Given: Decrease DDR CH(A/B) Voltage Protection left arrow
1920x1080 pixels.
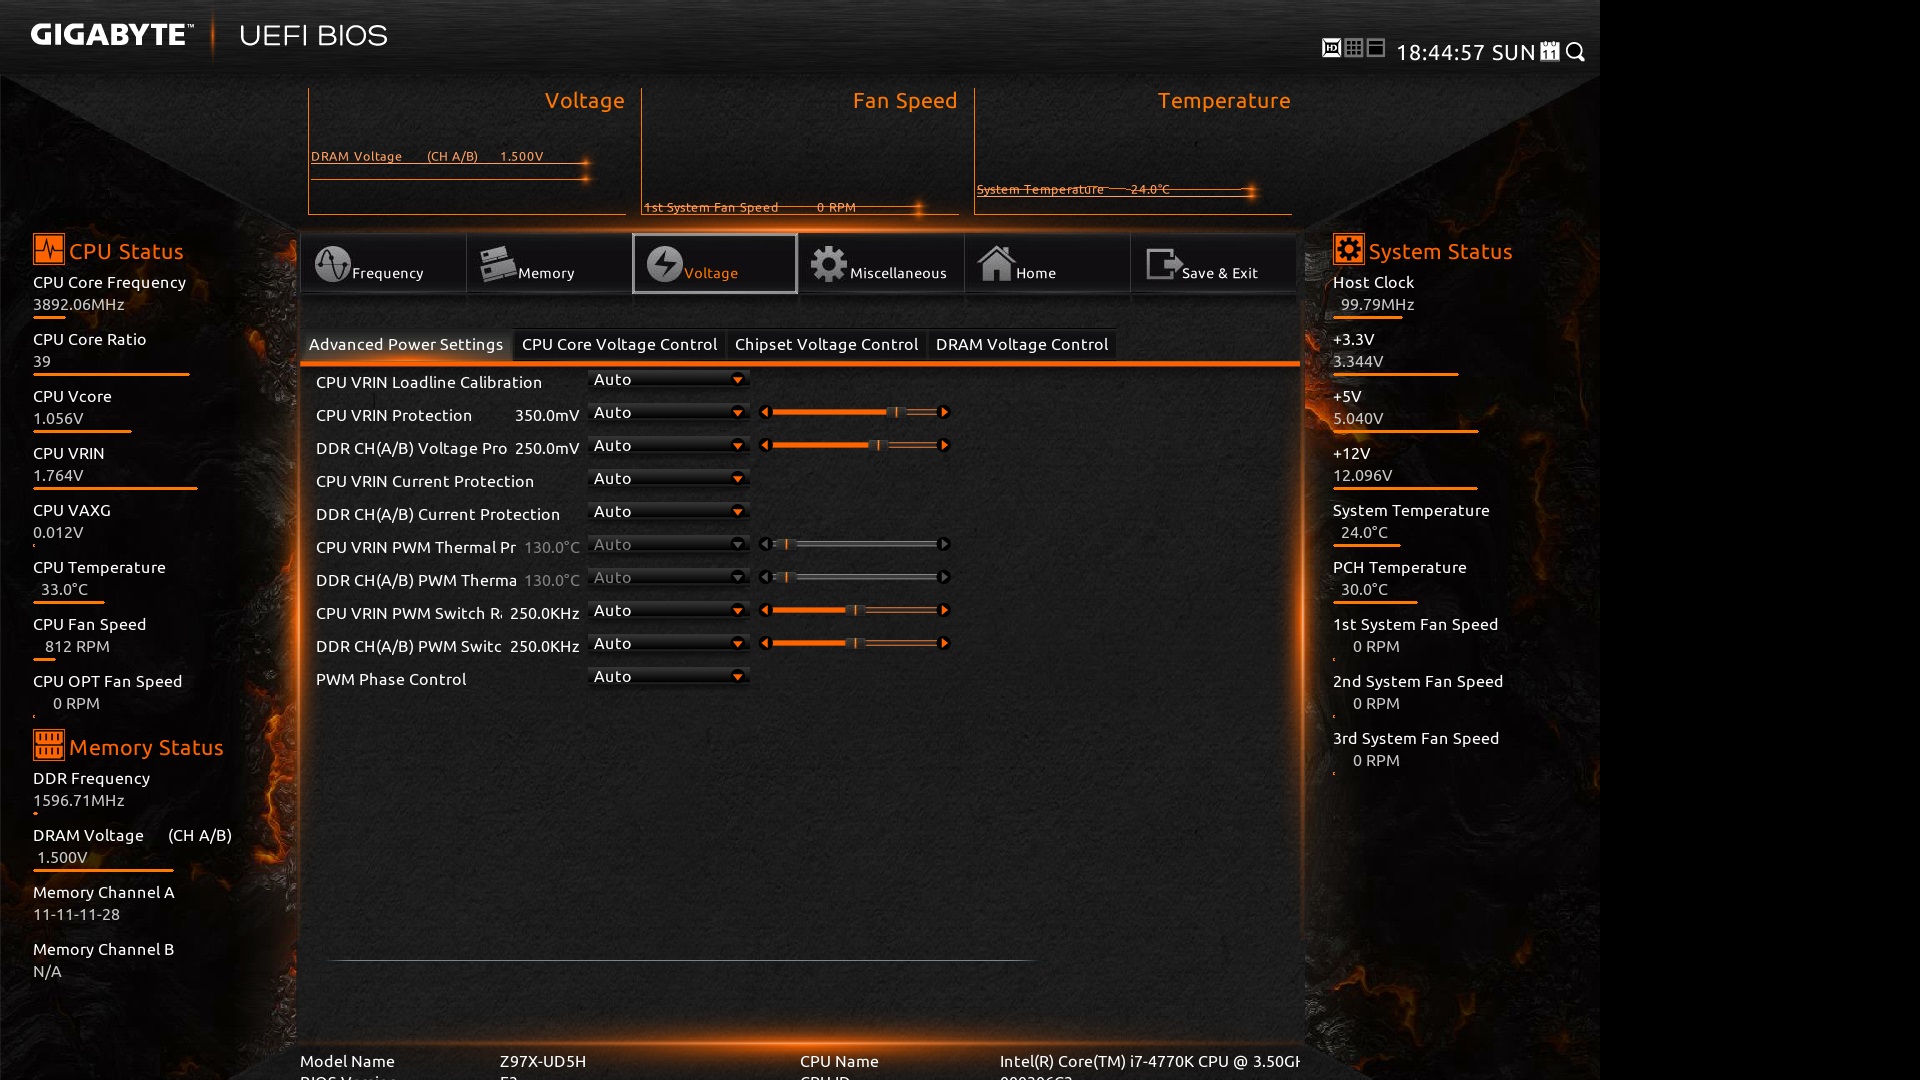Looking at the screenshot, I should pyautogui.click(x=765, y=445).
